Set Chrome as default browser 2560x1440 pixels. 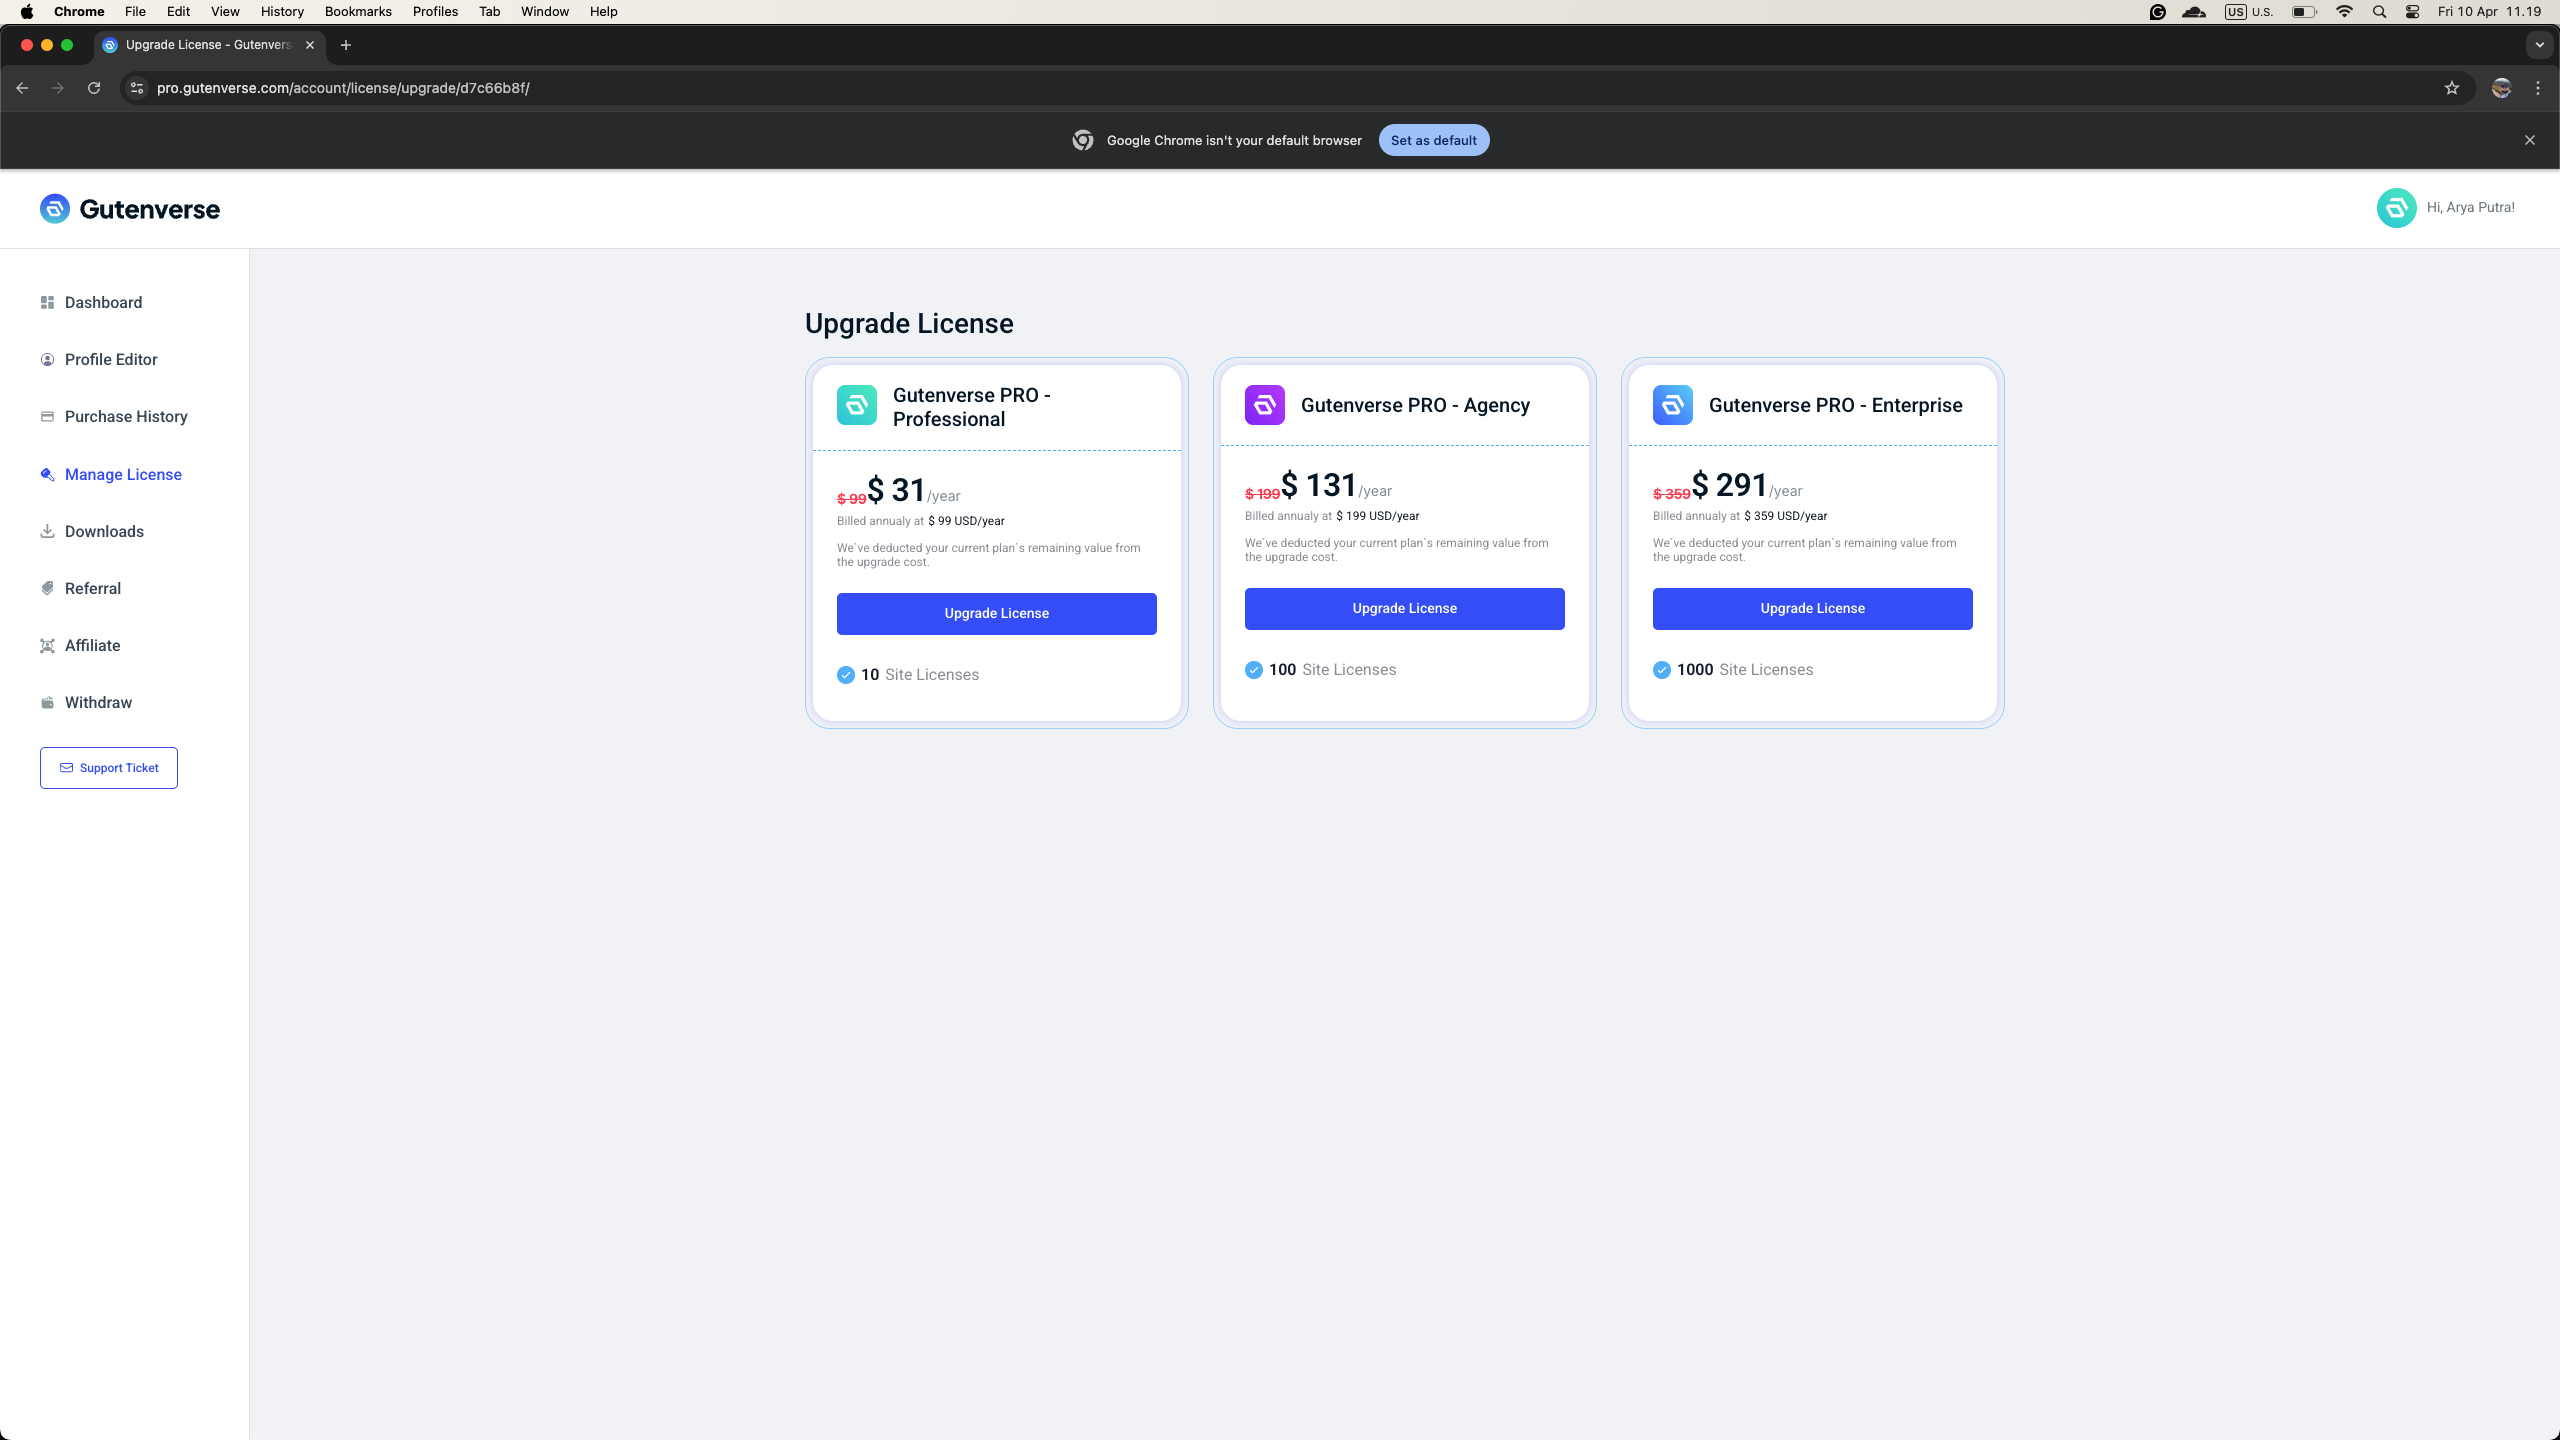[1433, 141]
